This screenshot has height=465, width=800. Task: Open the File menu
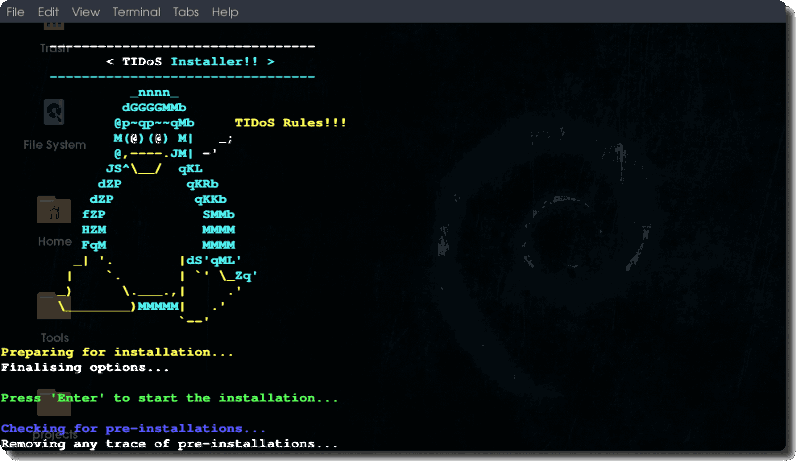tap(15, 12)
